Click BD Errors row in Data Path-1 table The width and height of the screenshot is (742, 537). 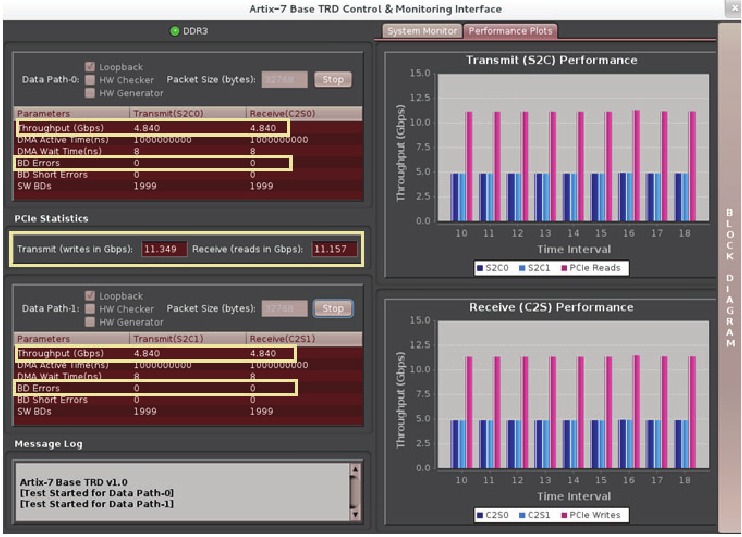189,388
